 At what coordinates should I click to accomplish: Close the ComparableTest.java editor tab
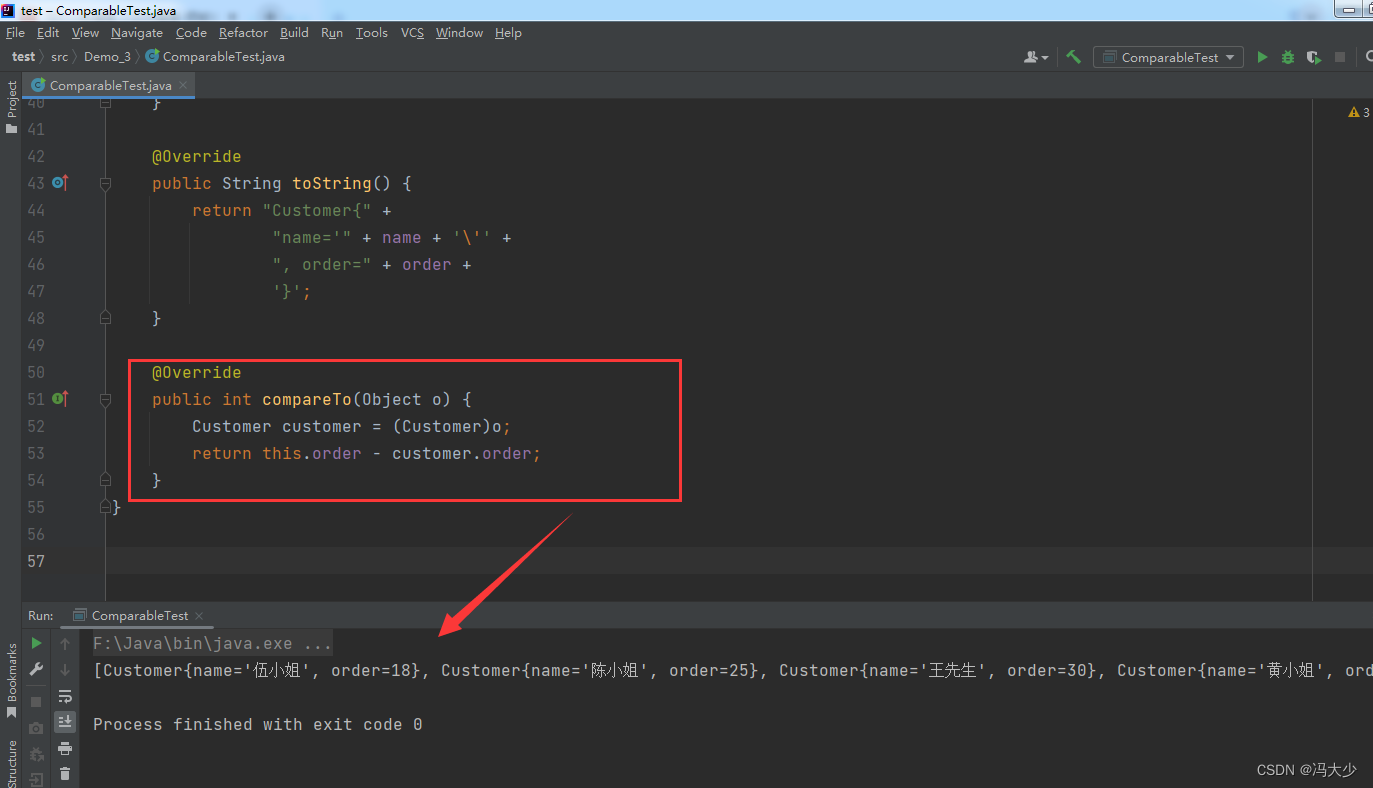183,86
